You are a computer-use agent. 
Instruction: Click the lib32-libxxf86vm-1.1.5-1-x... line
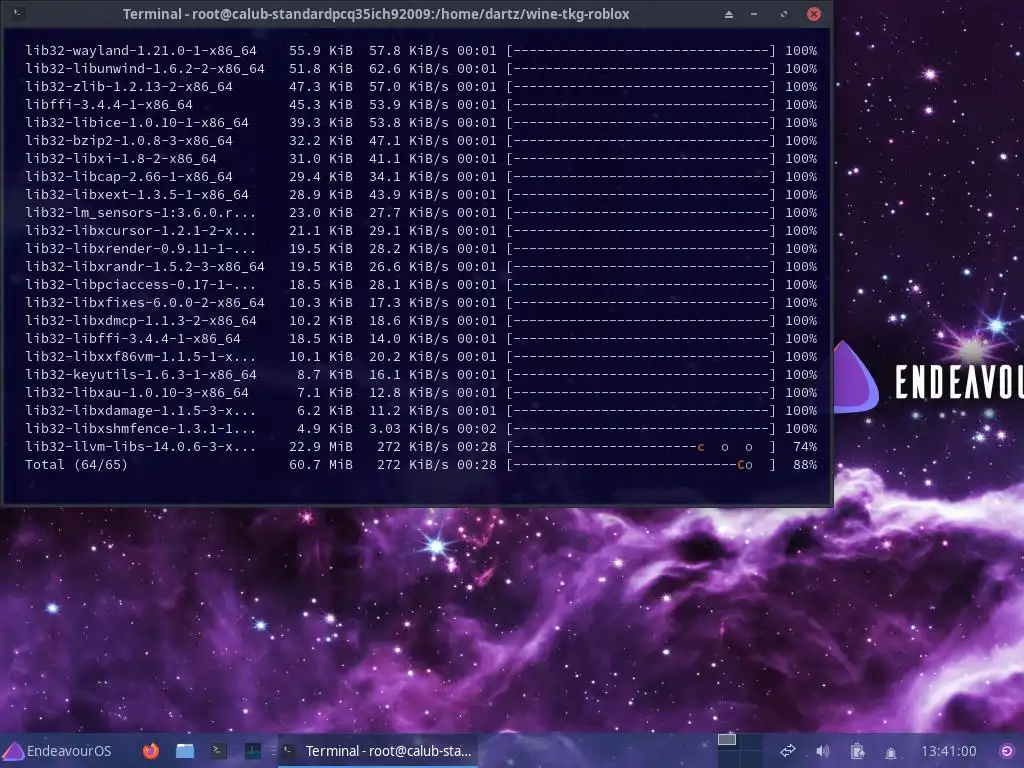click(x=421, y=357)
